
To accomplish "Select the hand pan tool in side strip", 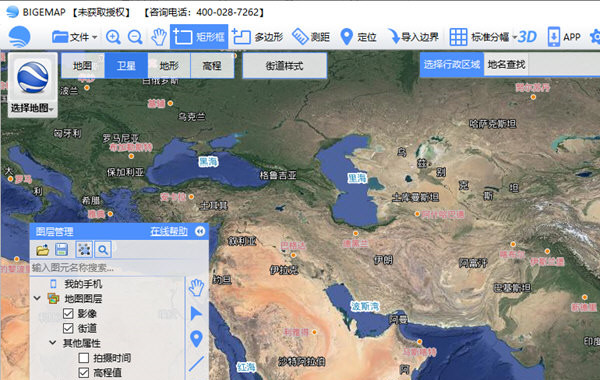I will [196, 288].
